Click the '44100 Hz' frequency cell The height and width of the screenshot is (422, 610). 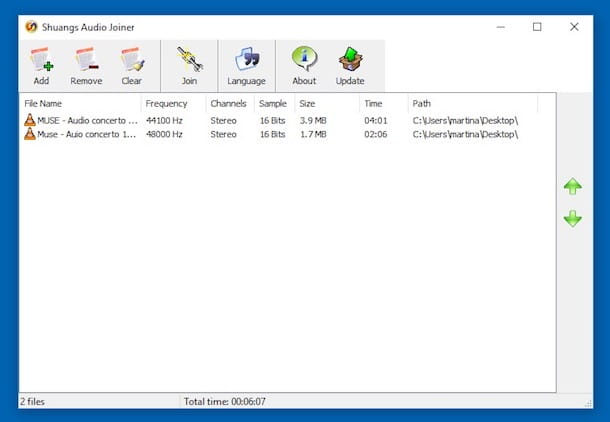(x=164, y=121)
